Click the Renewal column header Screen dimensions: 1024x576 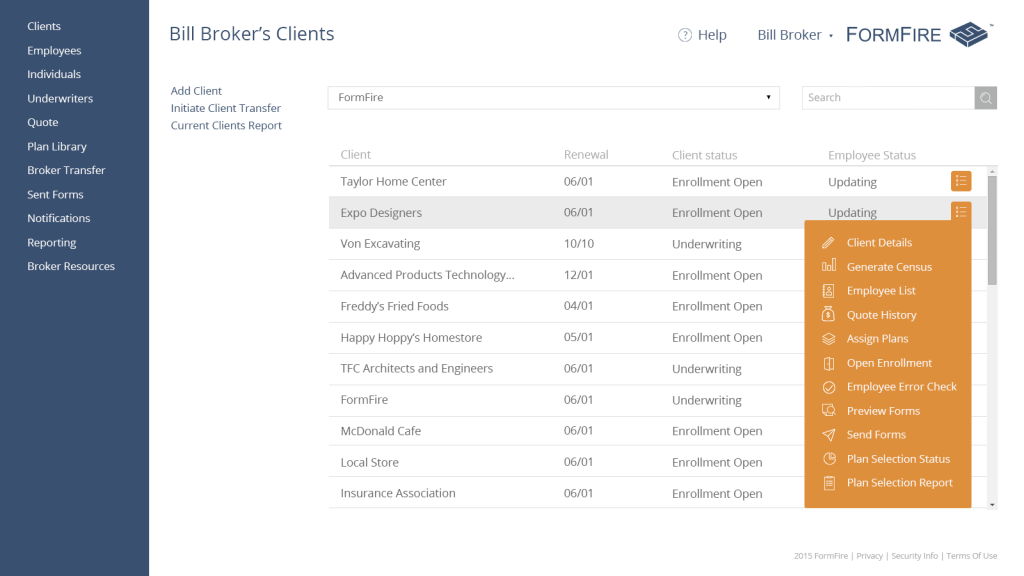586,155
